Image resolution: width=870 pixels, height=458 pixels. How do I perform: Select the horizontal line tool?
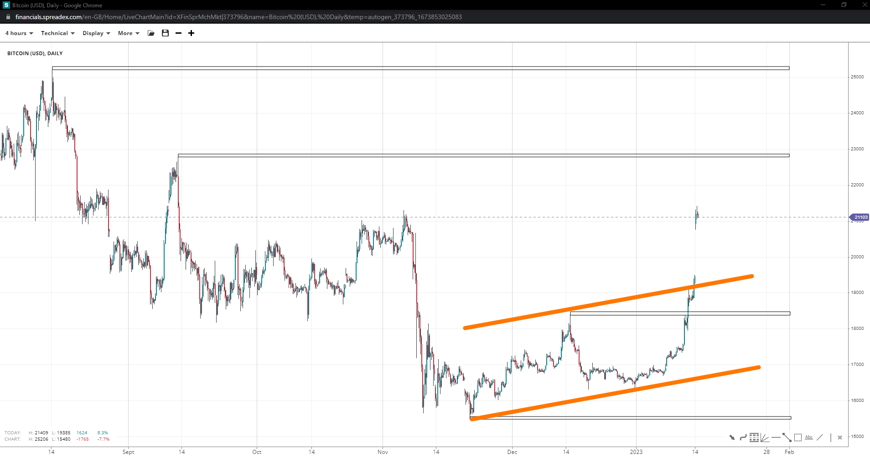776,437
